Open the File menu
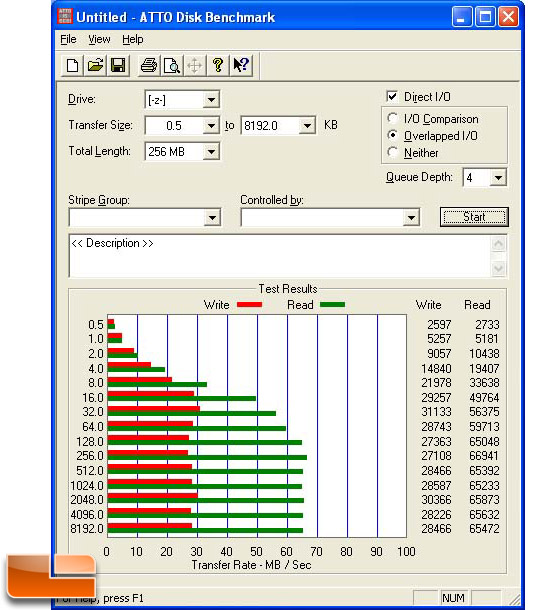 (68, 40)
